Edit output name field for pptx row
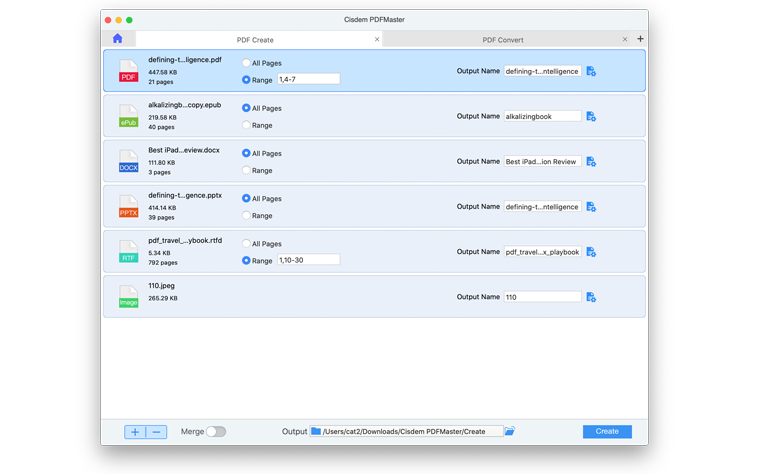The image size is (760, 474). [542, 207]
